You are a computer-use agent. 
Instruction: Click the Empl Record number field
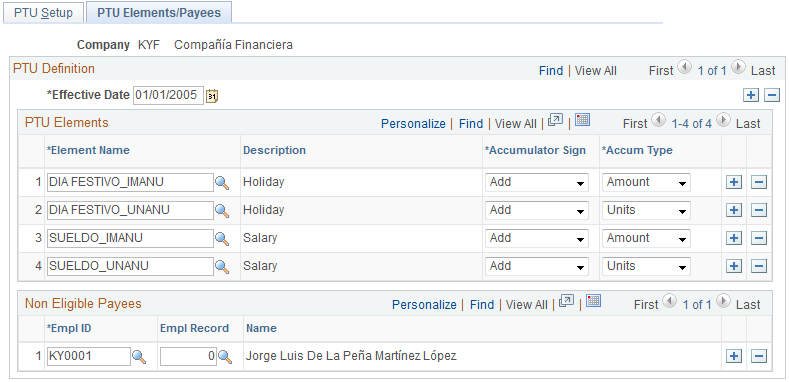click(188, 356)
